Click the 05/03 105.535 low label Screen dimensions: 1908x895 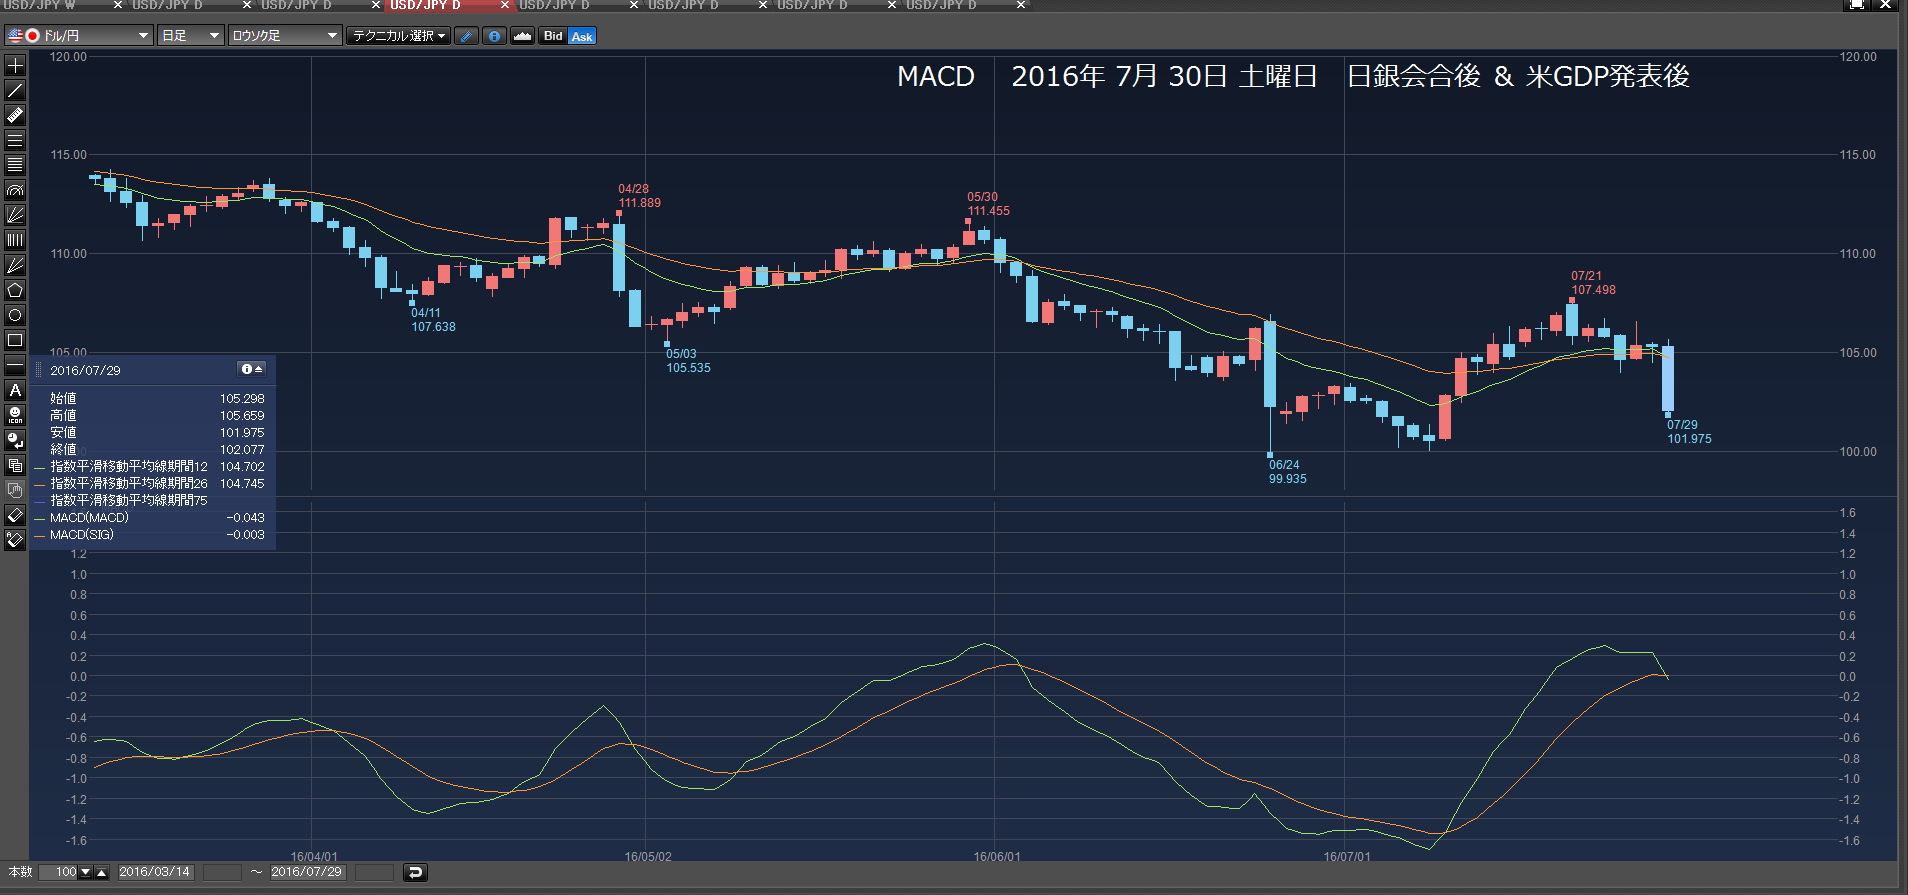(x=688, y=361)
